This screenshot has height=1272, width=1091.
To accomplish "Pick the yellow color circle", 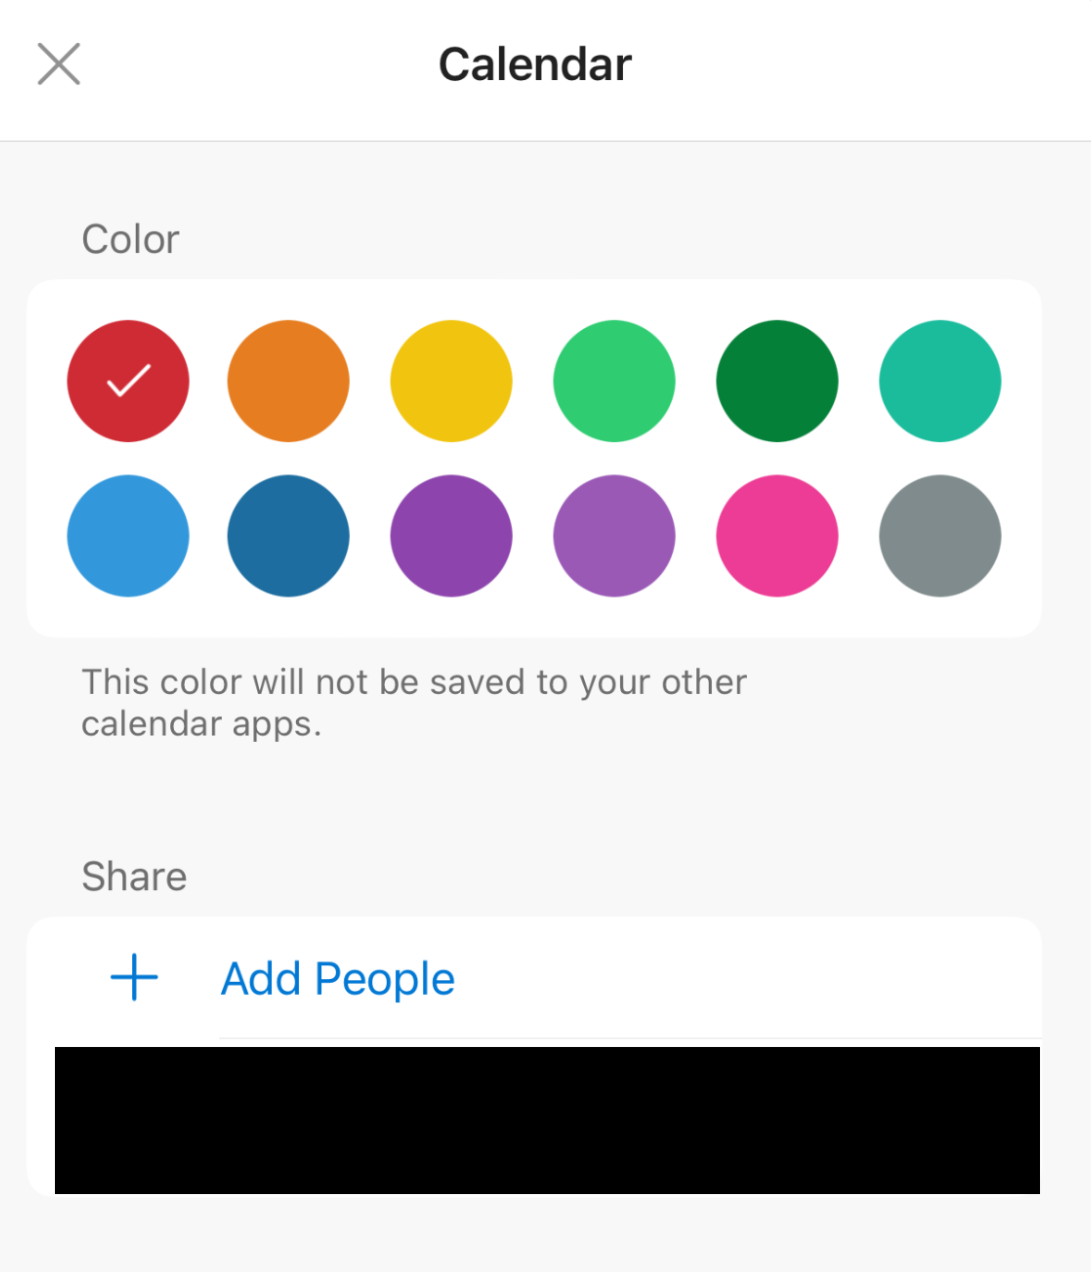I will [x=451, y=381].
